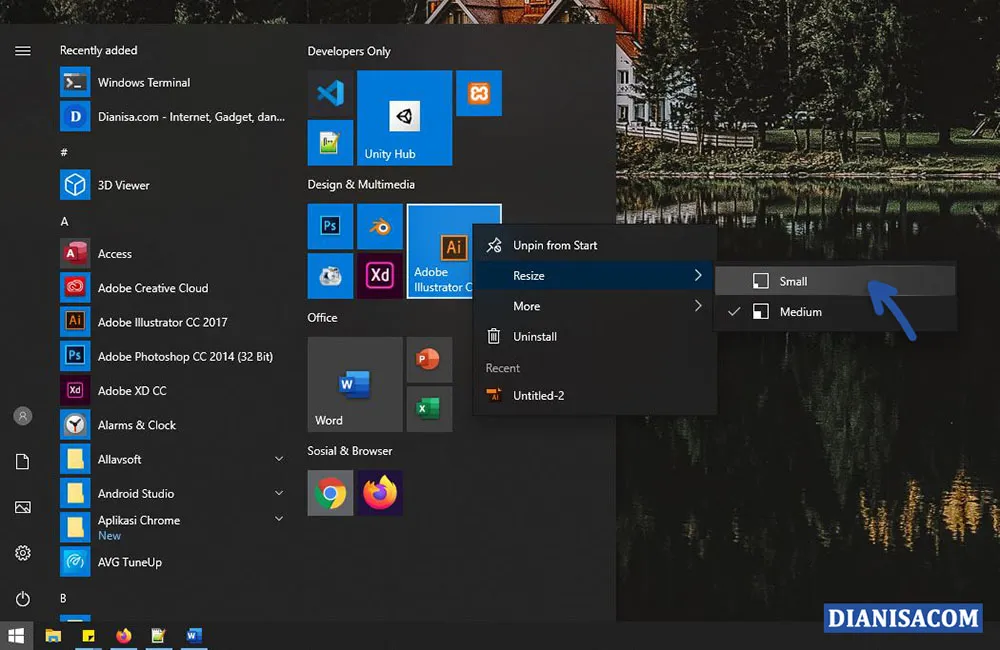Click the letter A section header
Viewport: 1000px width, 650px height.
[65, 219]
